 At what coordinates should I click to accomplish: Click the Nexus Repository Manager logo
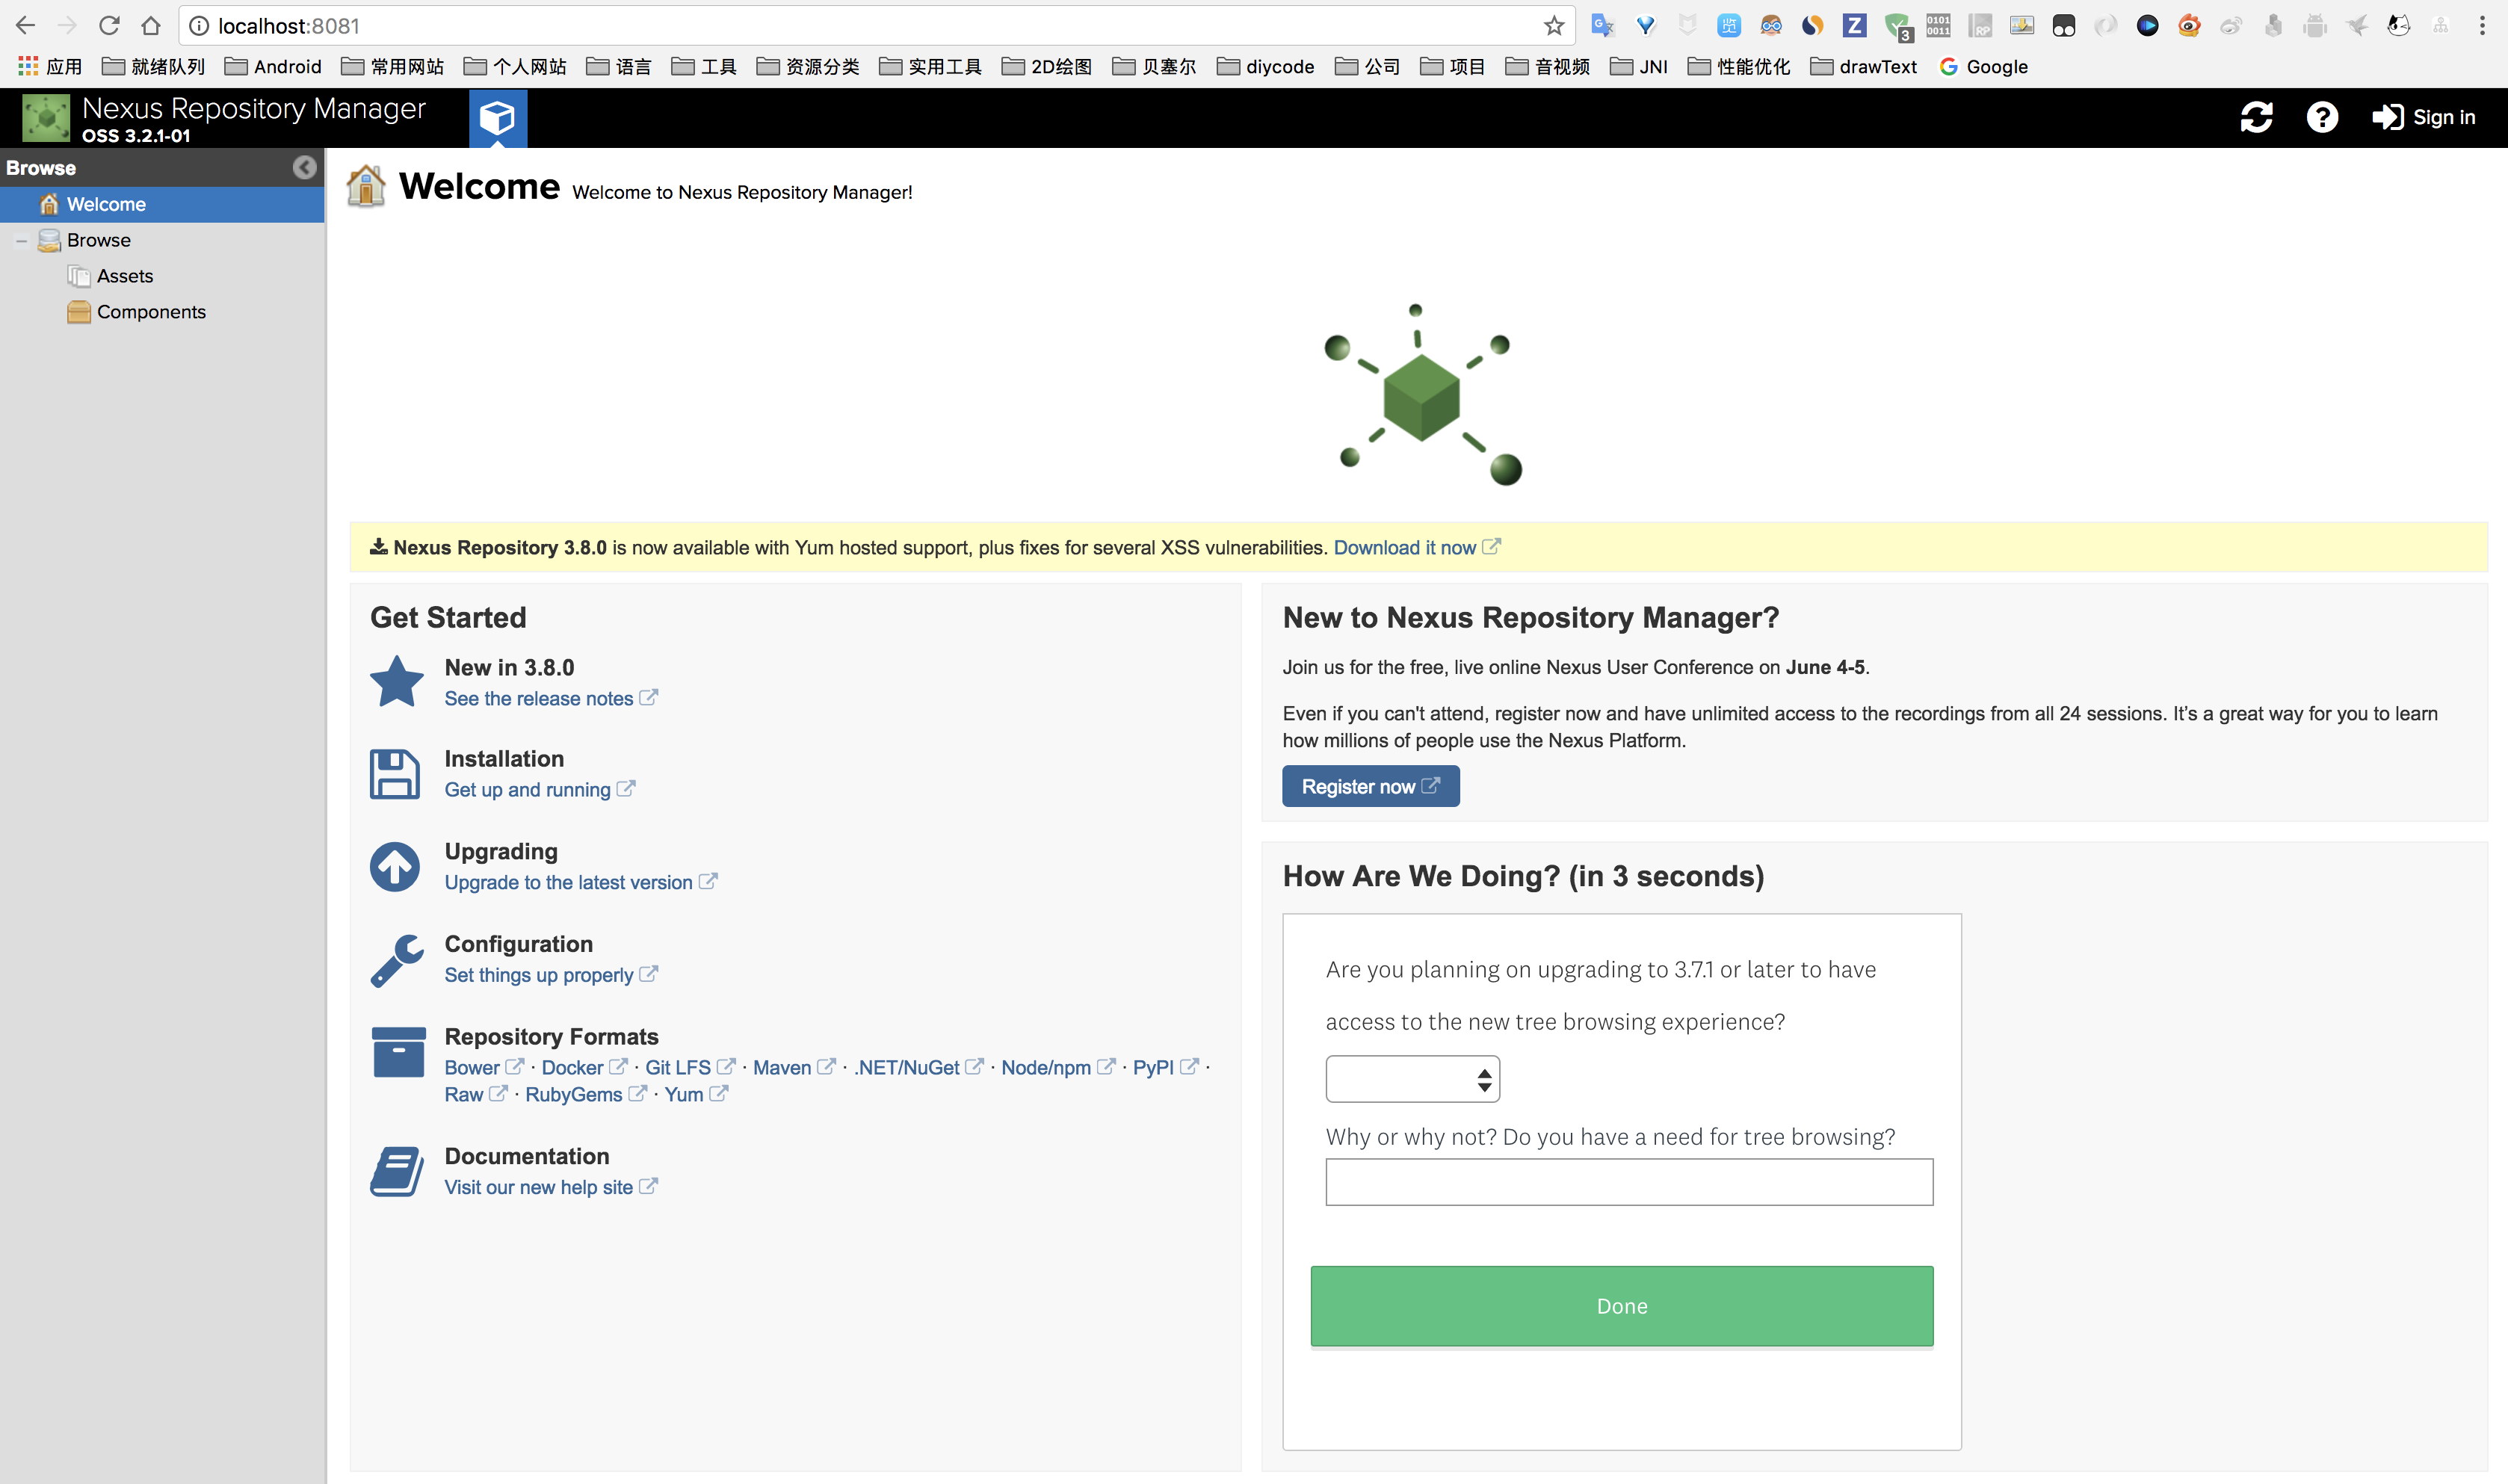coord(46,118)
